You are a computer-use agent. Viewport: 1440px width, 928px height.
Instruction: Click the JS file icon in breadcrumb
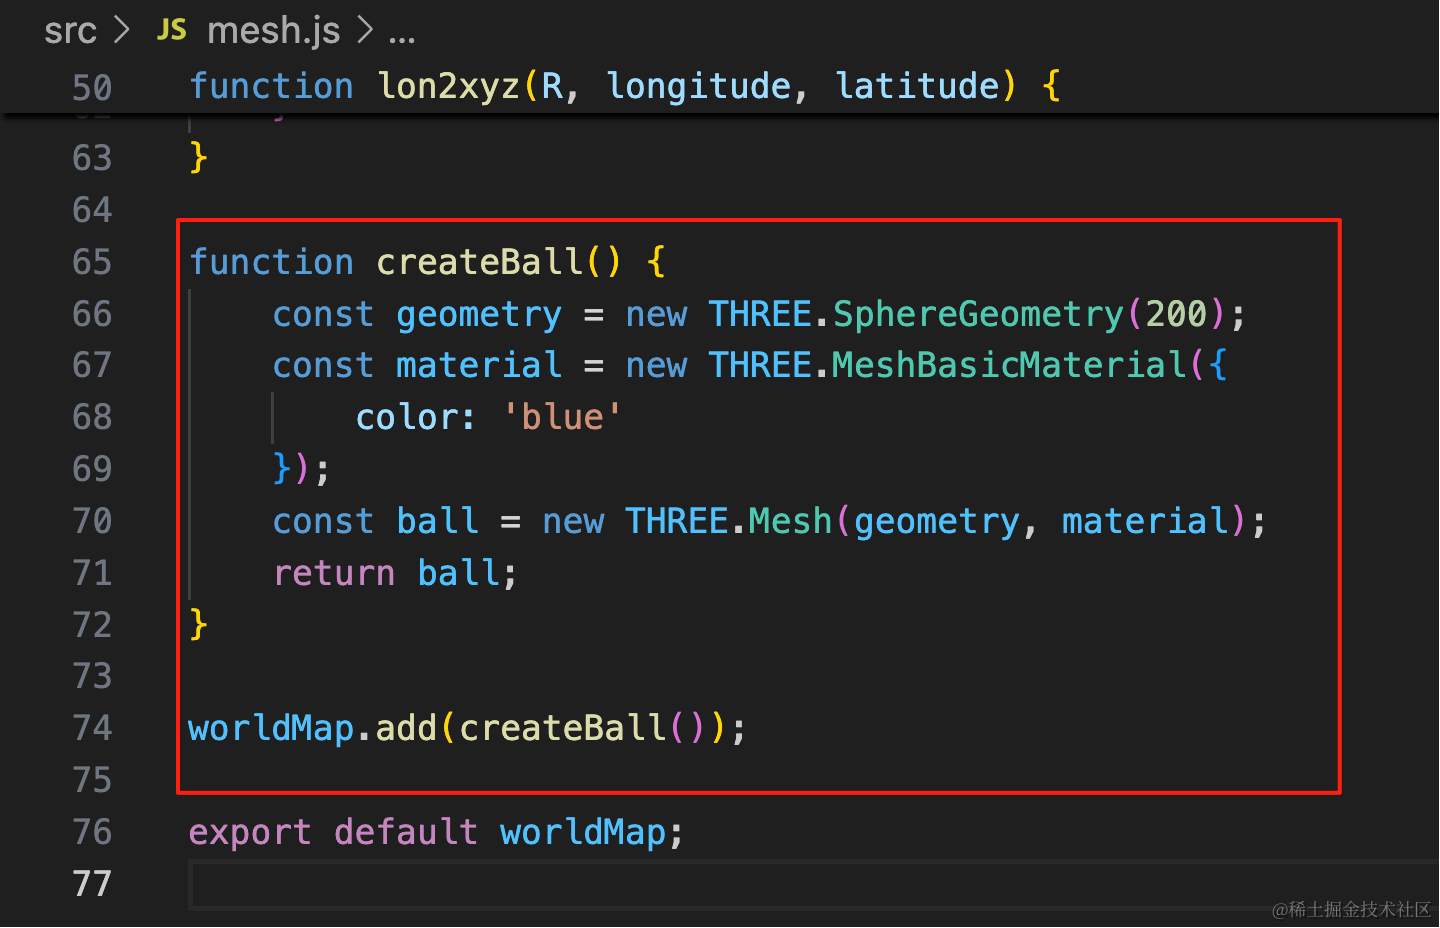[172, 31]
